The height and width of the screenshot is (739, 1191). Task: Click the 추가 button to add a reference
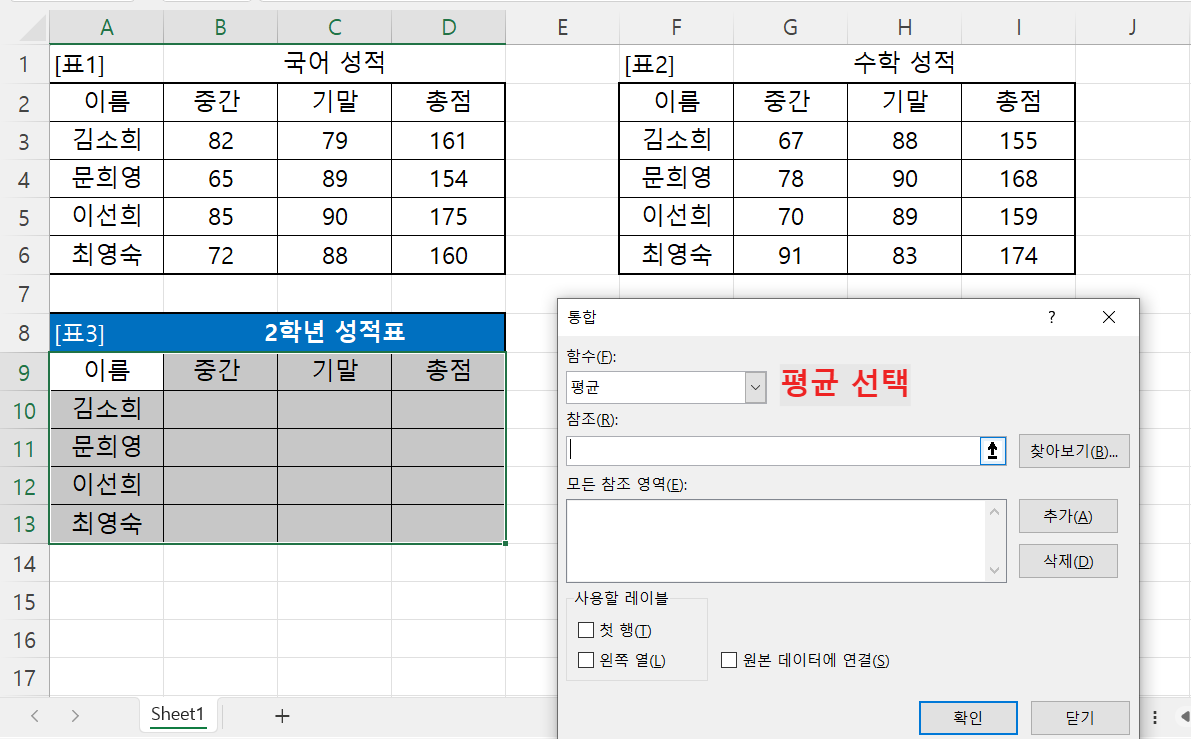click(x=1068, y=516)
